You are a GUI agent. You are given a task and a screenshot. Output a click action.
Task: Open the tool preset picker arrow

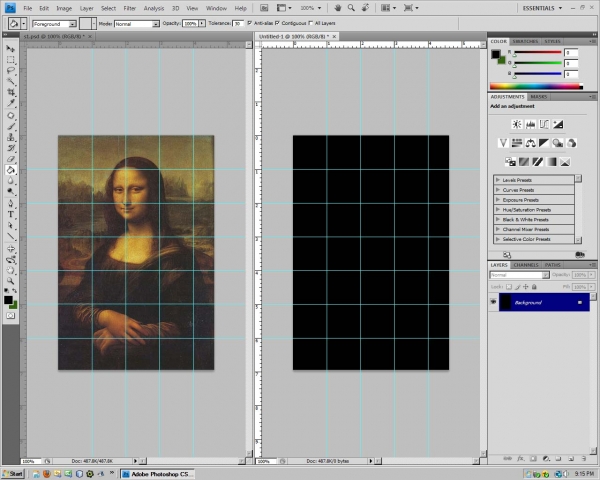24,24
